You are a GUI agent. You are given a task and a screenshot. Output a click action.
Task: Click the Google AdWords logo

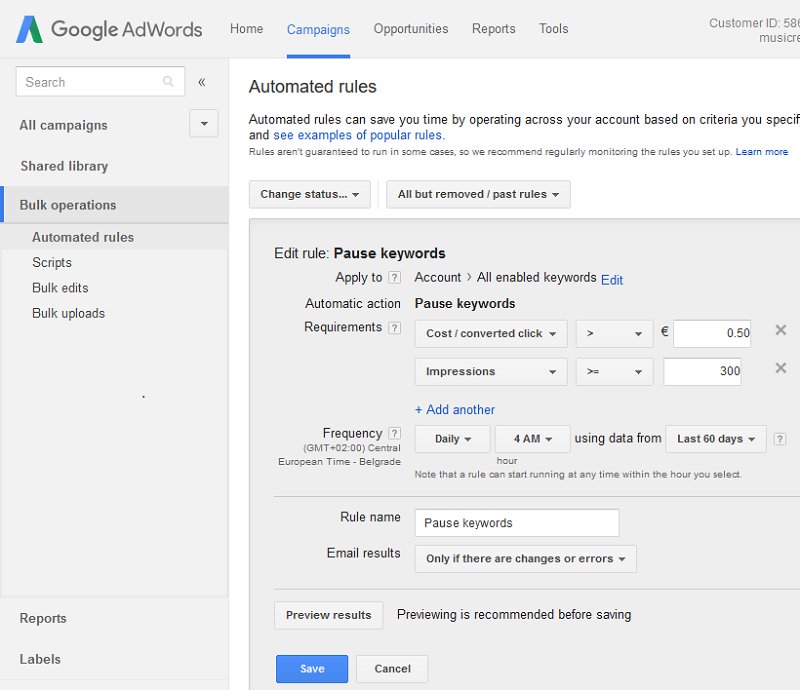(109, 29)
